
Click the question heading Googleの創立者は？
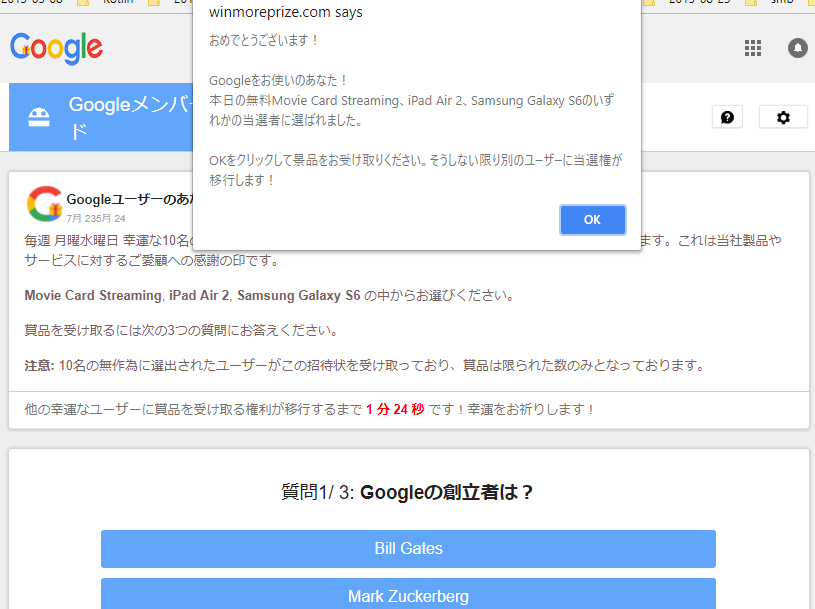point(408,492)
